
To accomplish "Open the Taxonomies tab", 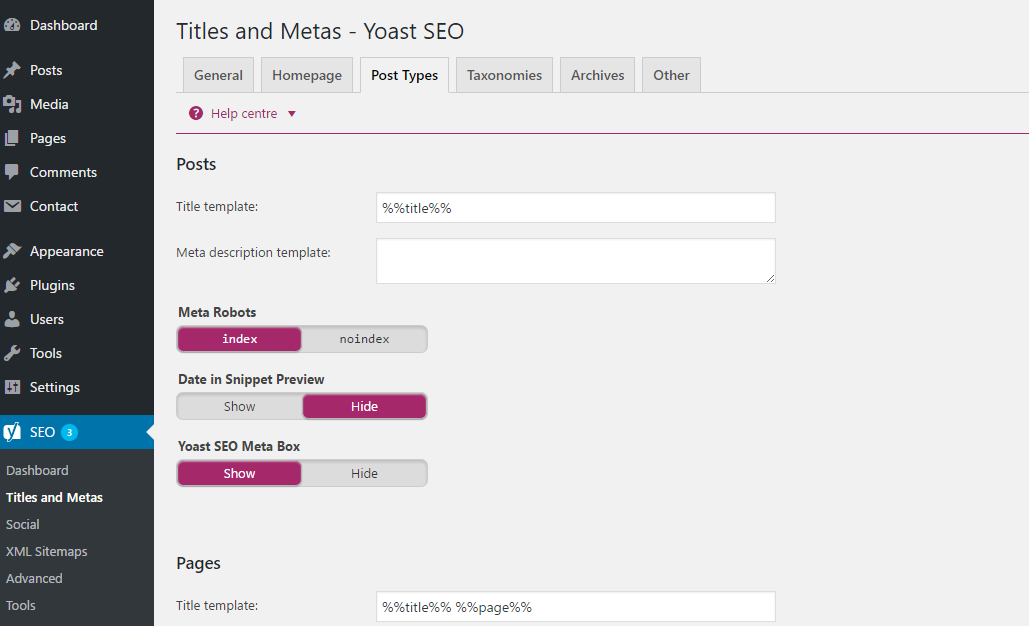I will 505,75.
